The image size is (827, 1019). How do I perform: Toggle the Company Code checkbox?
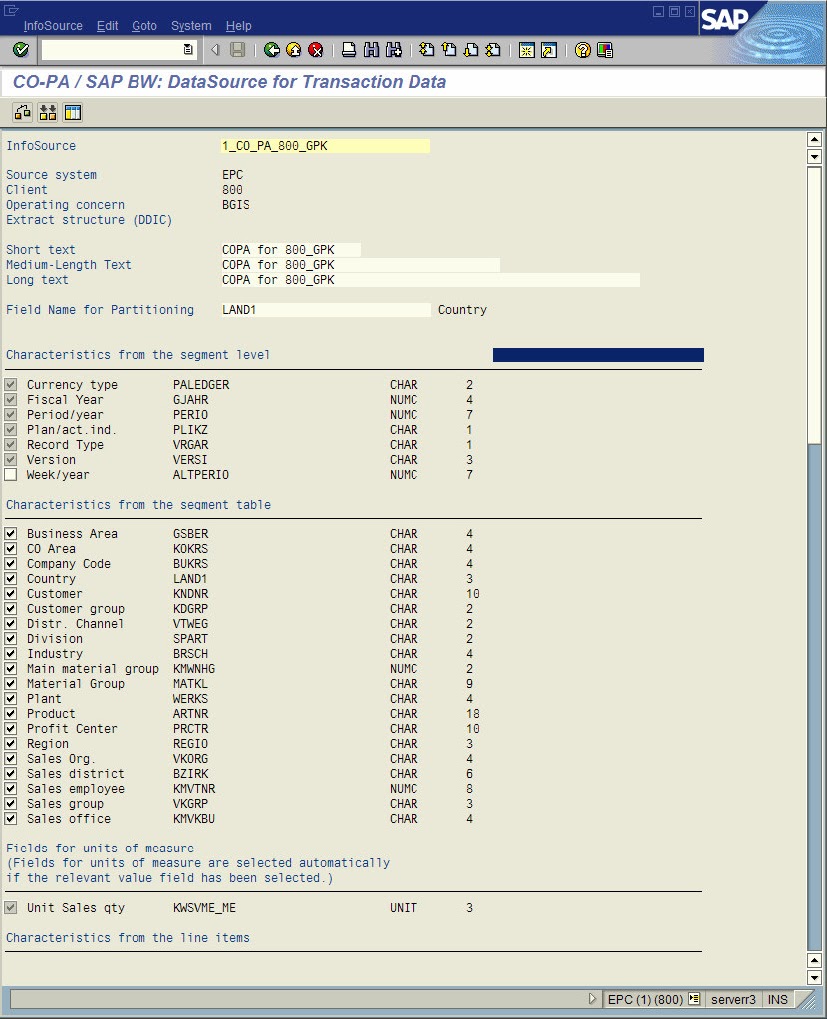click(x=10, y=563)
